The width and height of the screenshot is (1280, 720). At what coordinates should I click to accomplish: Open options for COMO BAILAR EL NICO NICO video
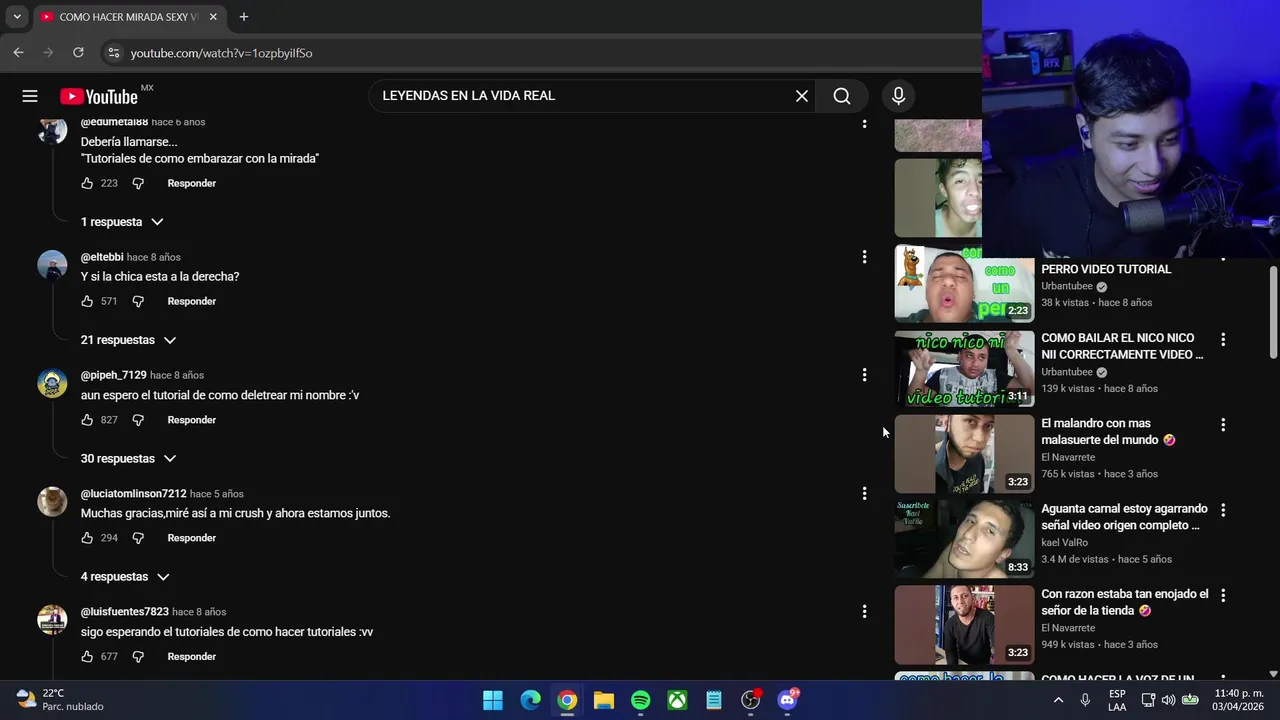(x=1222, y=340)
